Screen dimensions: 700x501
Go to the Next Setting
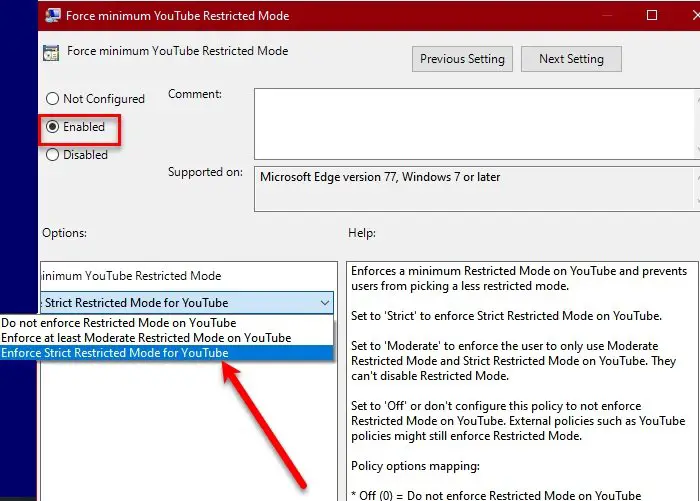571,59
